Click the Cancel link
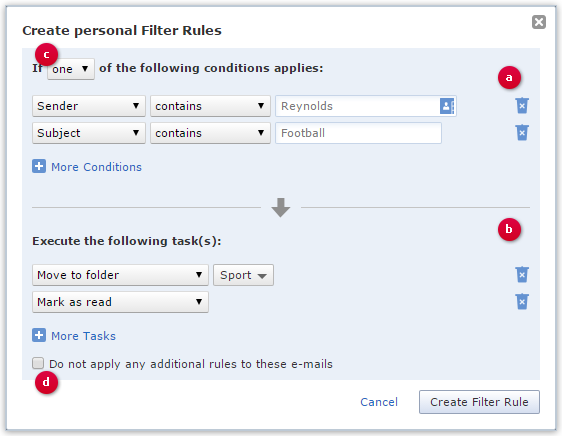The image size is (562, 436). tap(379, 402)
